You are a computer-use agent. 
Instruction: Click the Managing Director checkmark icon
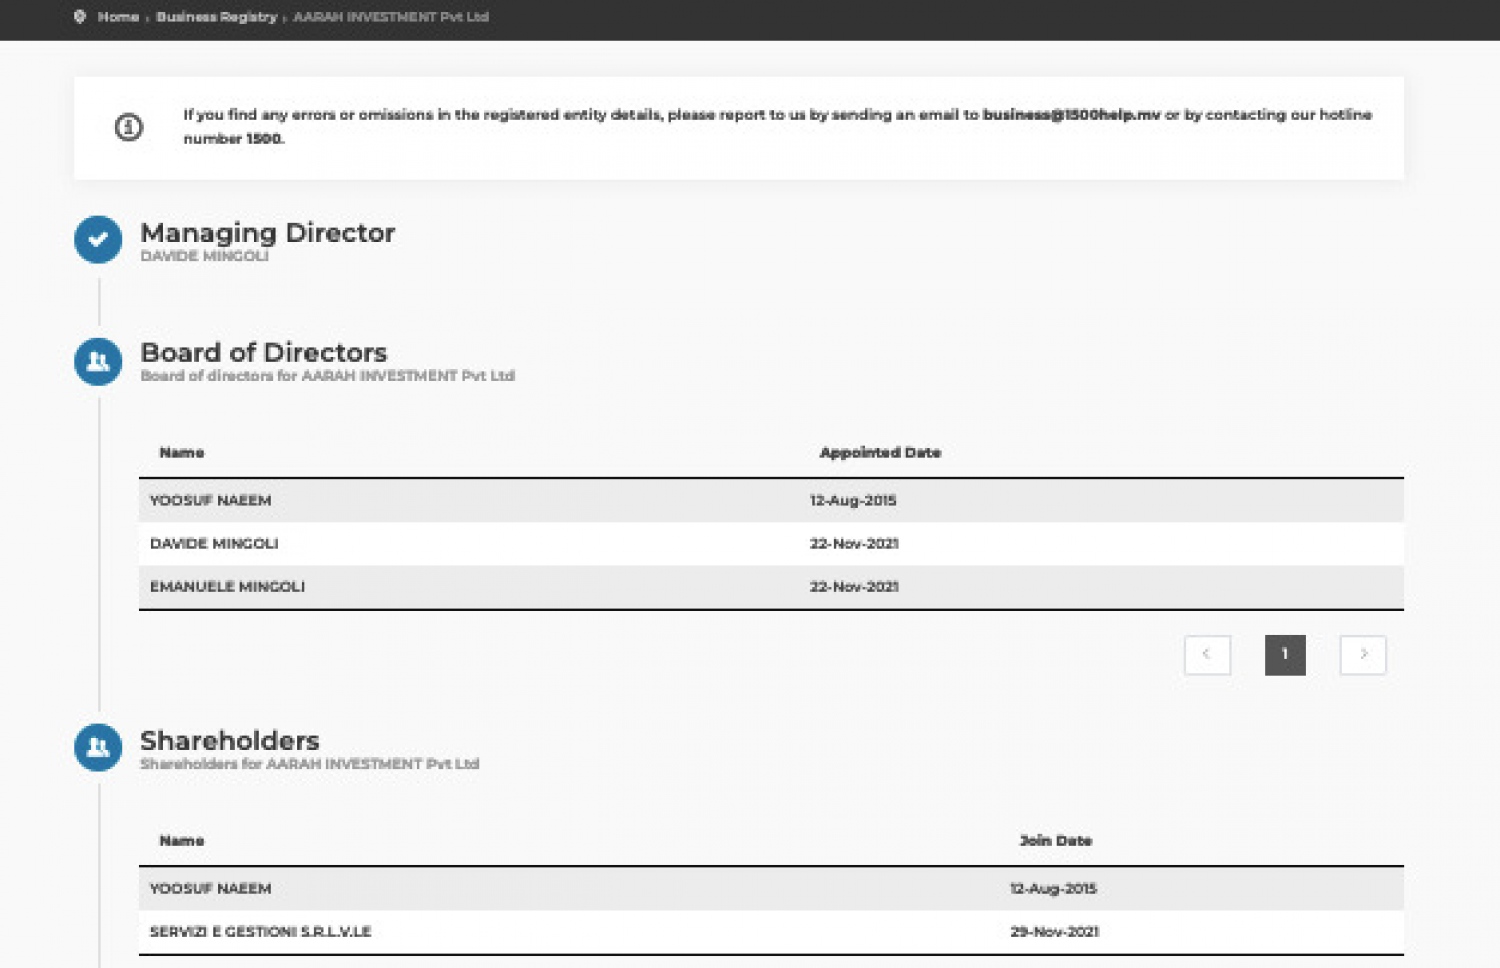[98, 240]
